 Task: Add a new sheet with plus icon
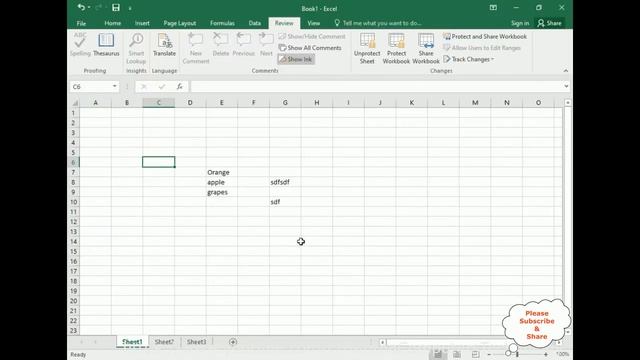(233, 342)
